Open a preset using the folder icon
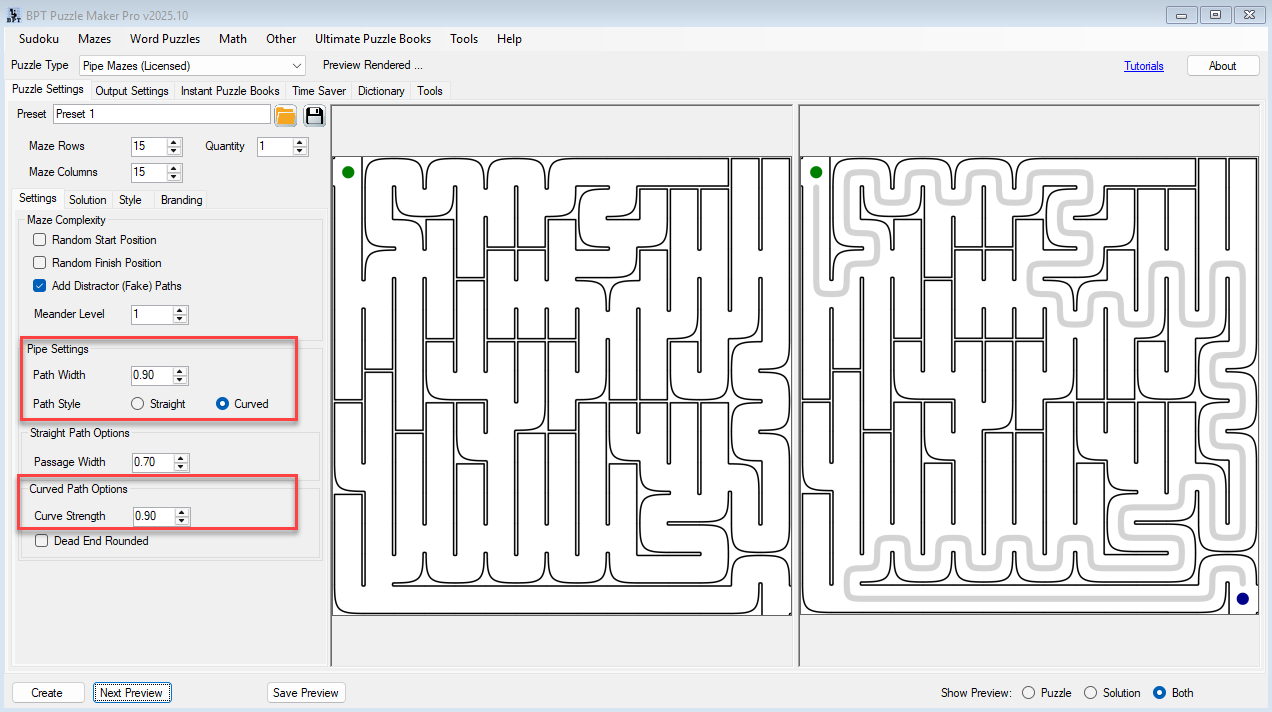Image resolution: width=1272 pixels, height=712 pixels. point(285,114)
